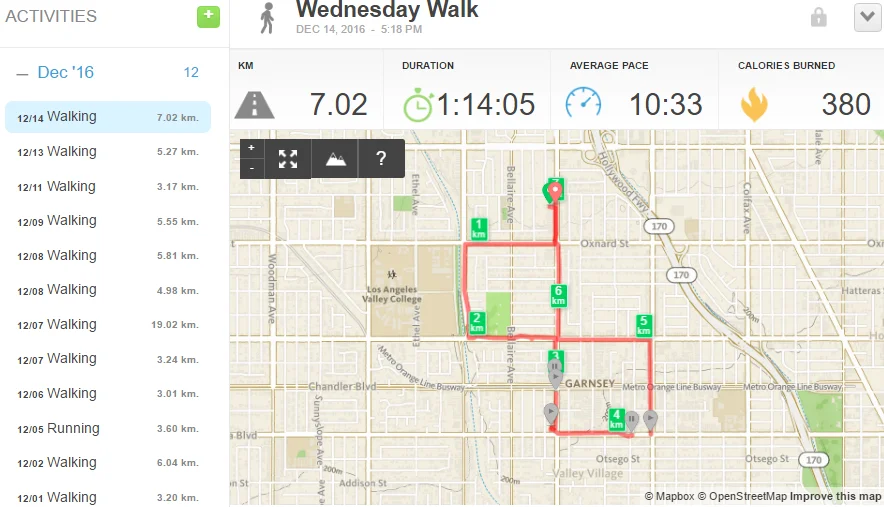Image resolution: width=884 pixels, height=507 pixels.
Task: Click the 5 km marker on the route
Action: [x=644, y=325]
